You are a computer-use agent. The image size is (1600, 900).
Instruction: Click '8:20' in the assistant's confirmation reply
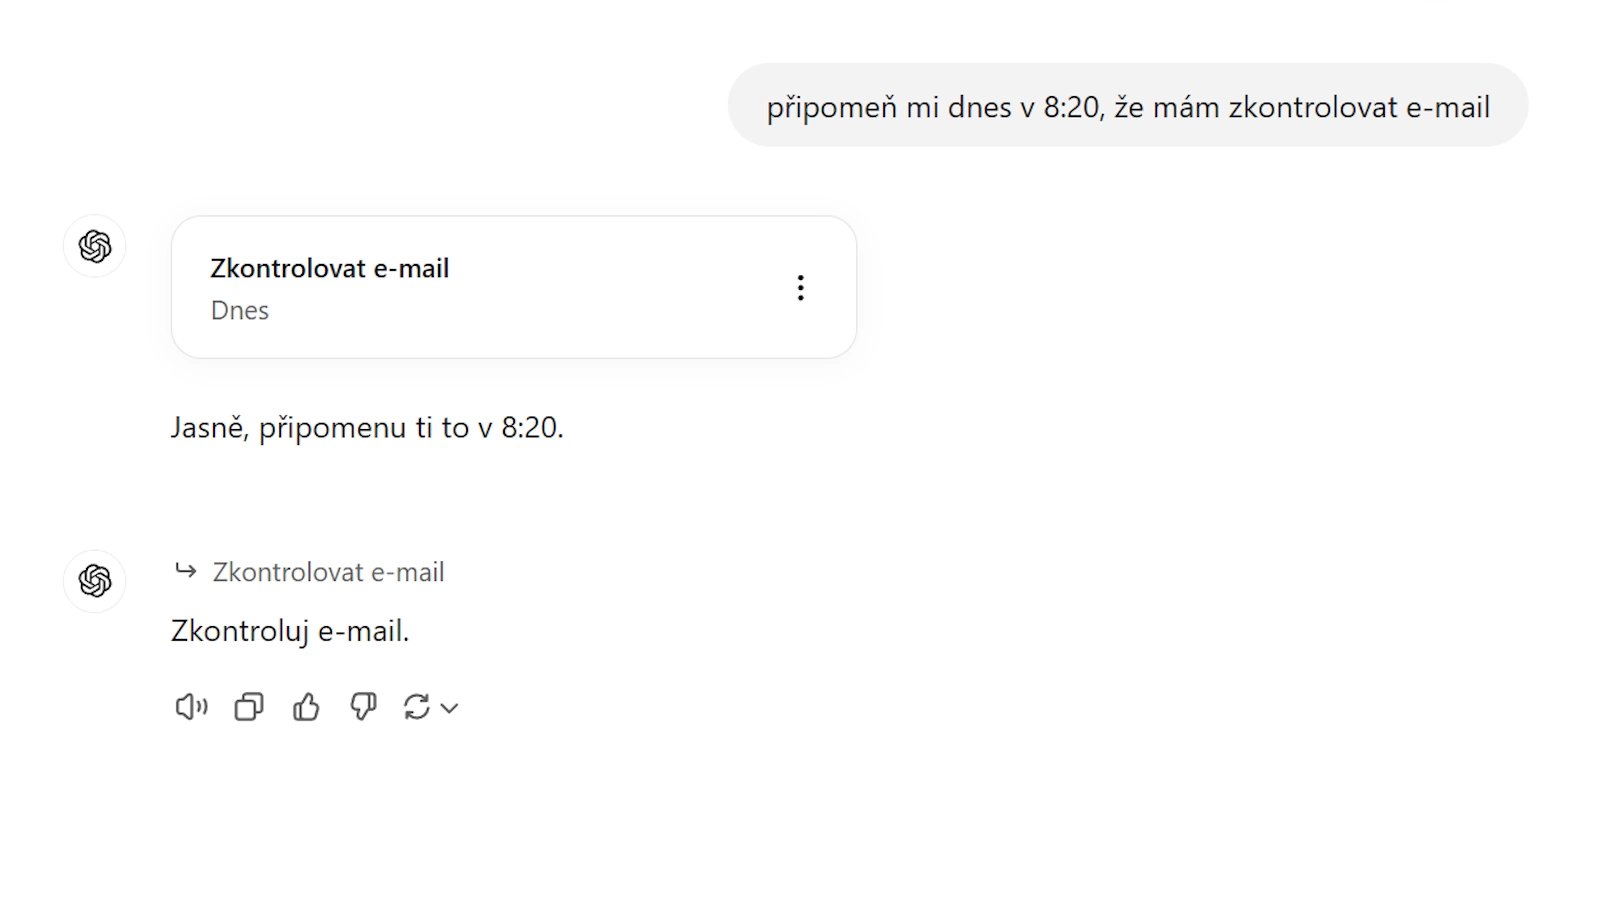tap(532, 428)
